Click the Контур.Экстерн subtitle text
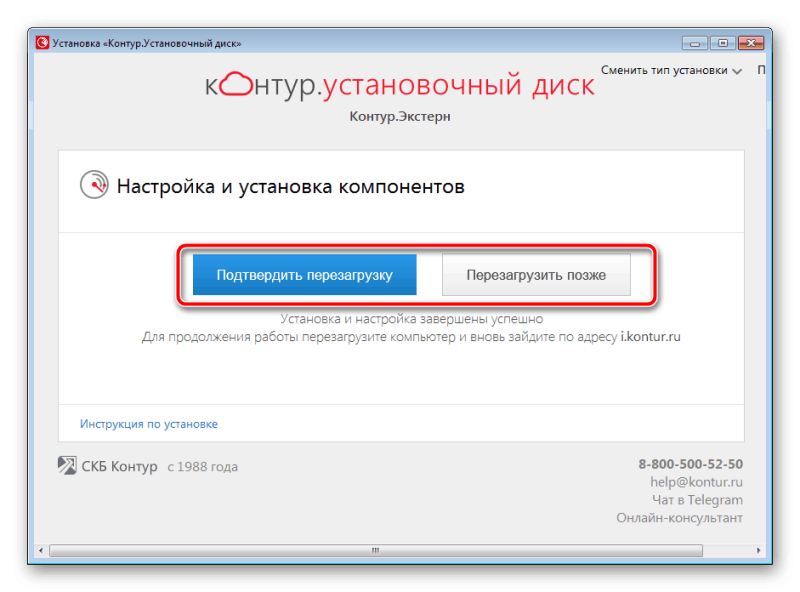The width and height of the screenshot is (800, 592). tap(399, 116)
